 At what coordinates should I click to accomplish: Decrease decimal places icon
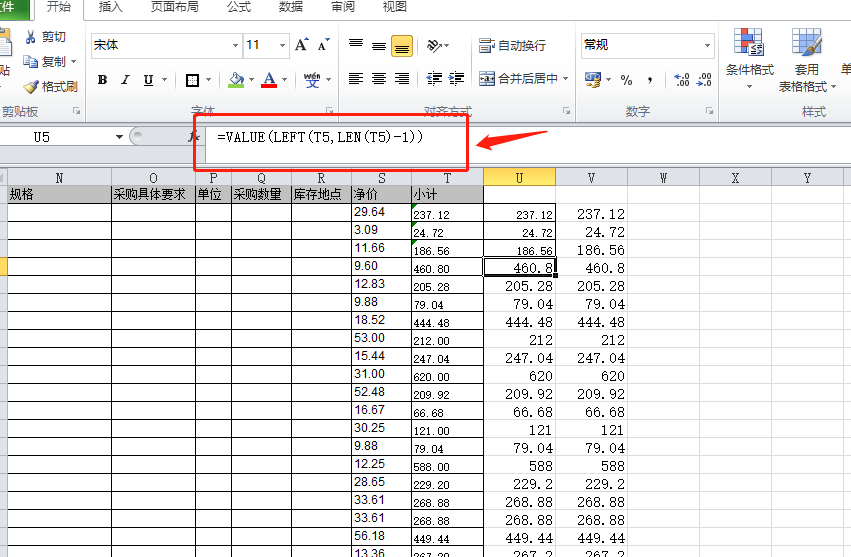pyautogui.click(x=704, y=80)
